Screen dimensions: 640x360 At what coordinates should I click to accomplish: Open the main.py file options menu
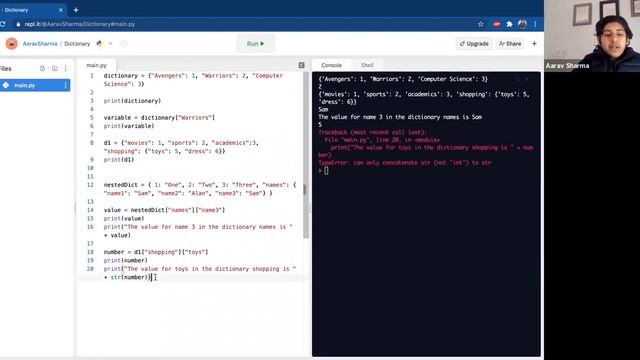coord(65,85)
